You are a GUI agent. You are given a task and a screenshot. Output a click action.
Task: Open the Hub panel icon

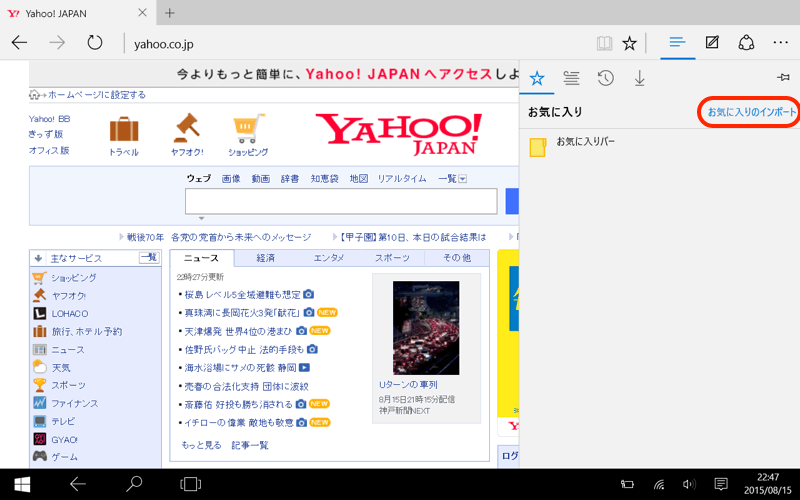click(678, 43)
